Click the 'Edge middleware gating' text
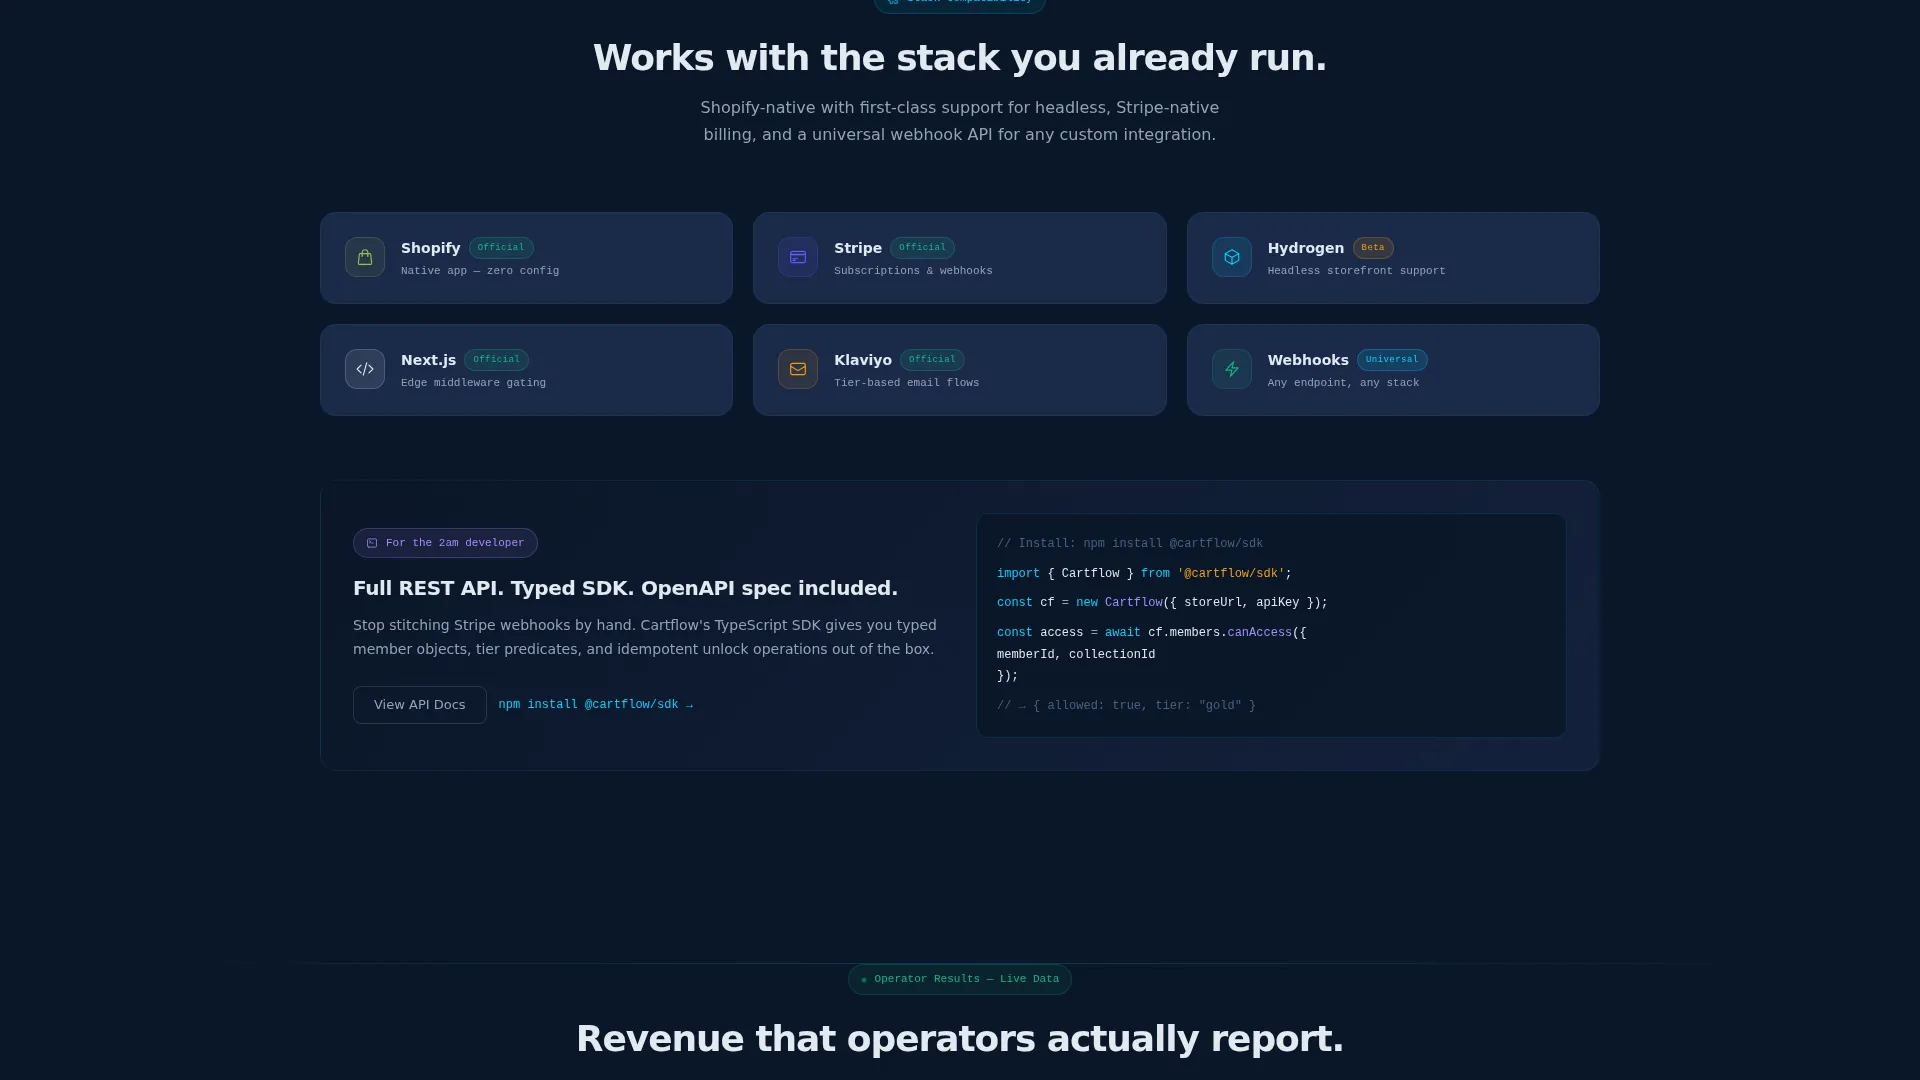 pyautogui.click(x=473, y=383)
